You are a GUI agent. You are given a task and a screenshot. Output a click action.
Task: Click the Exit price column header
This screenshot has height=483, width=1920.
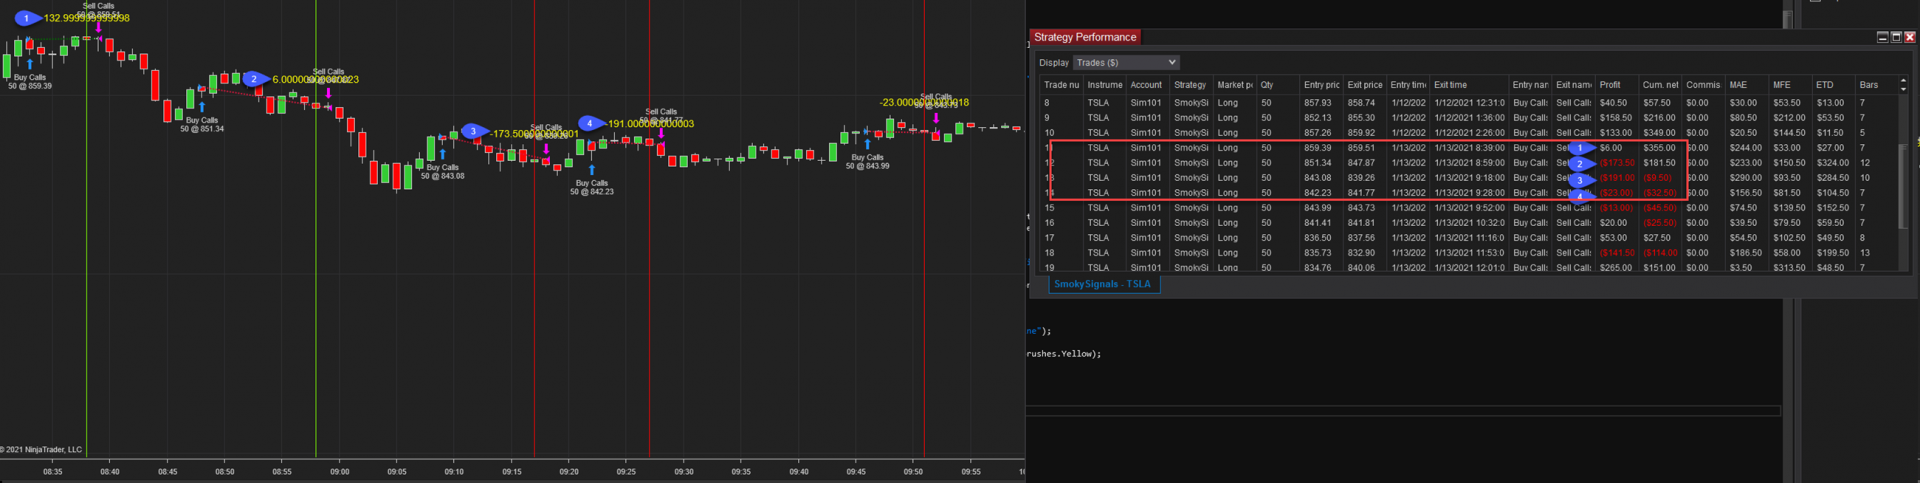click(x=1365, y=85)
